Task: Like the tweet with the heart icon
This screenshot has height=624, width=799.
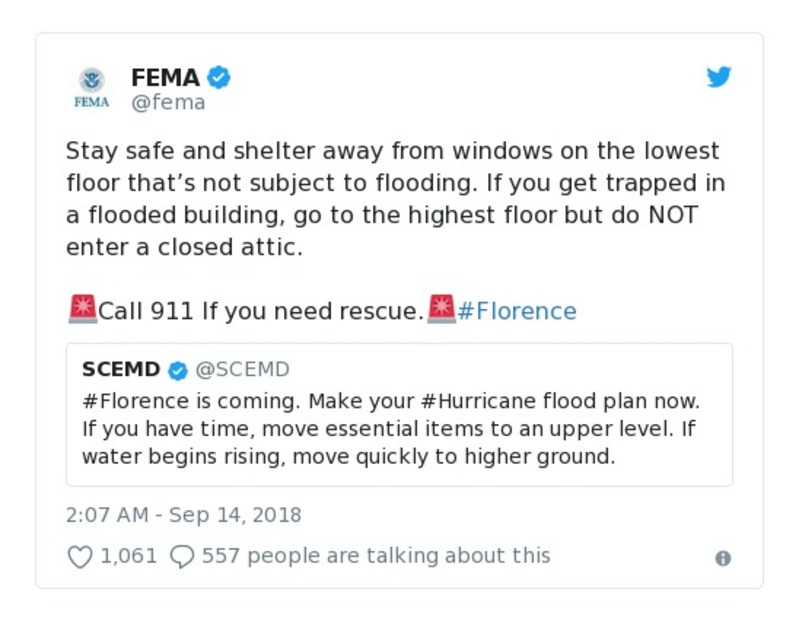Action: coord(80,556)
